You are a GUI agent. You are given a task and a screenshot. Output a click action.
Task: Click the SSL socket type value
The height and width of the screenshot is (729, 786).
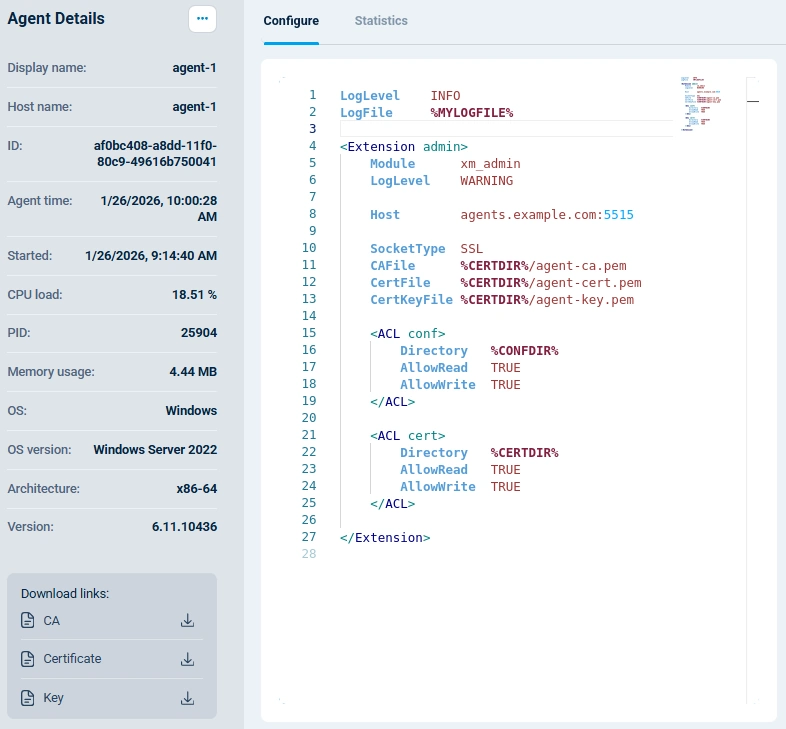(472, 249)
